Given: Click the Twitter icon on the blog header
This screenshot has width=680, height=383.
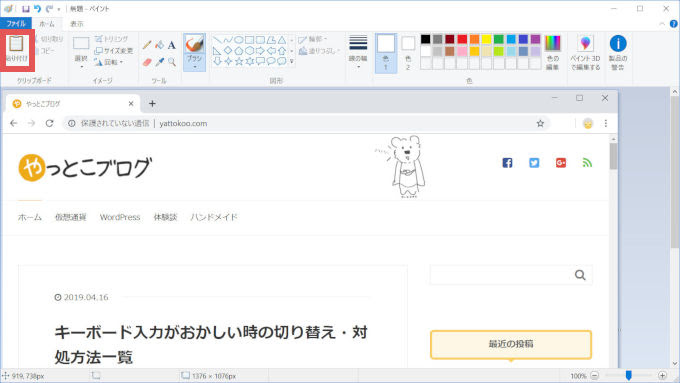Looking at the screenshot, I should click(x=534, y=163).
